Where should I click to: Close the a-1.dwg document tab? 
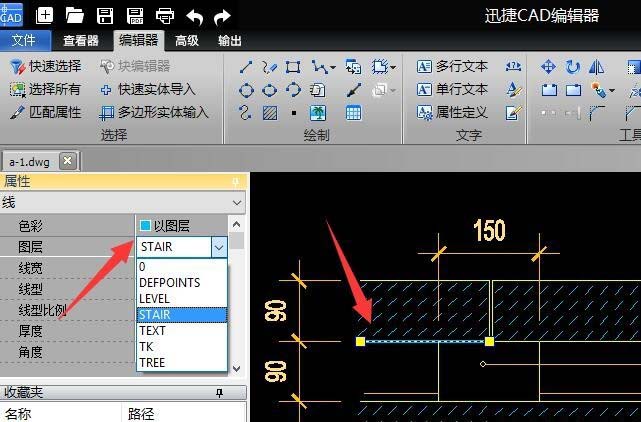pos(68,161)
